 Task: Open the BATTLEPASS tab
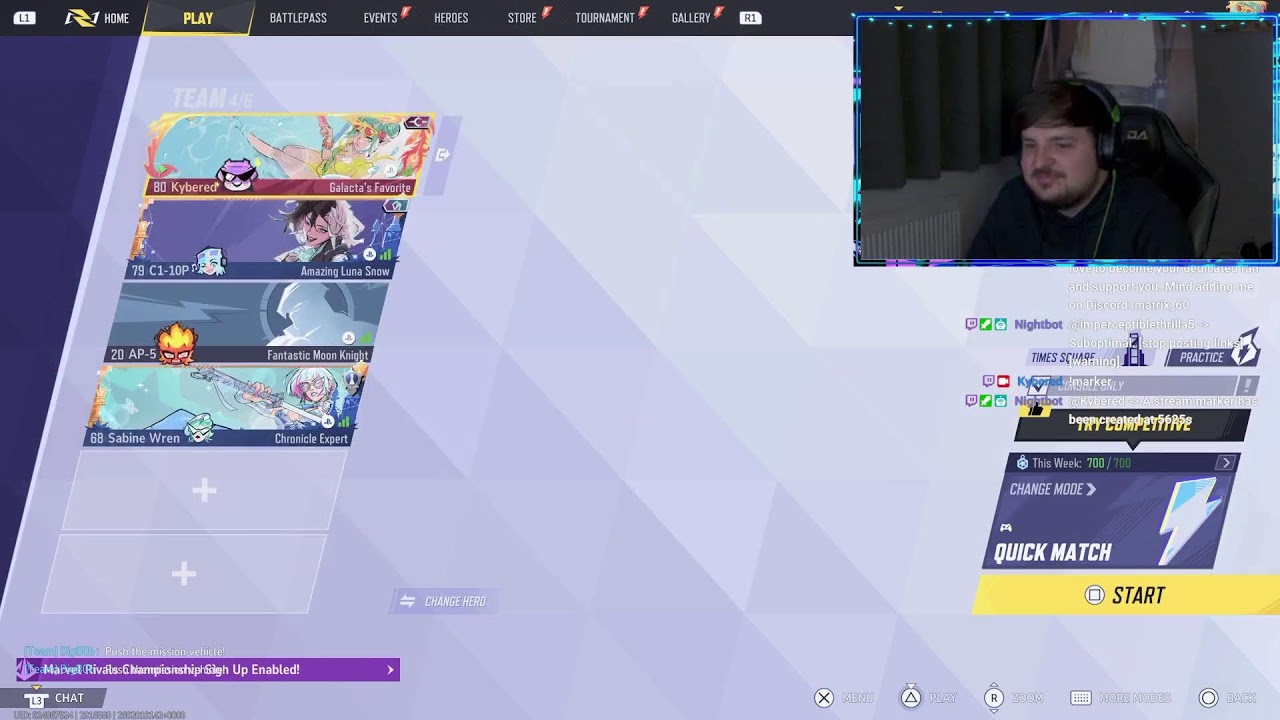click(298, 18)
